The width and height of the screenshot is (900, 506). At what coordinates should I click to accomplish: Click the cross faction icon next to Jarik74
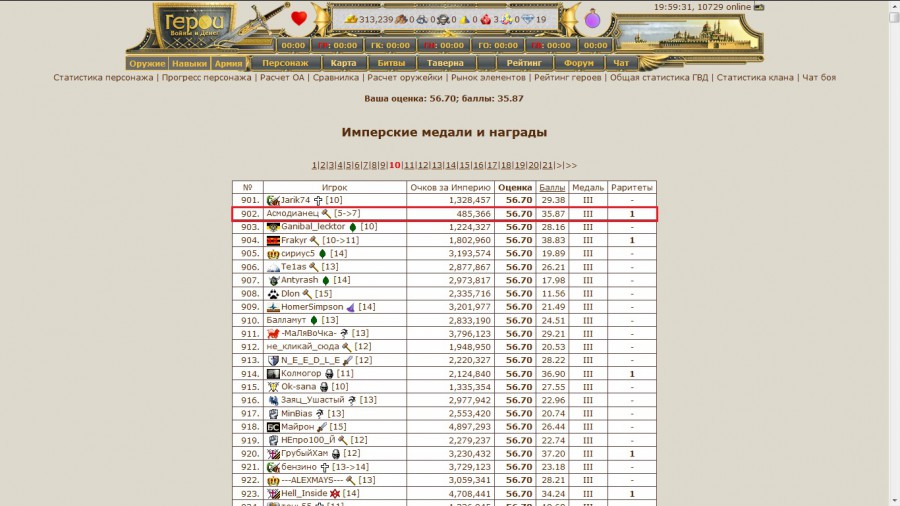(x=318, y=200)
